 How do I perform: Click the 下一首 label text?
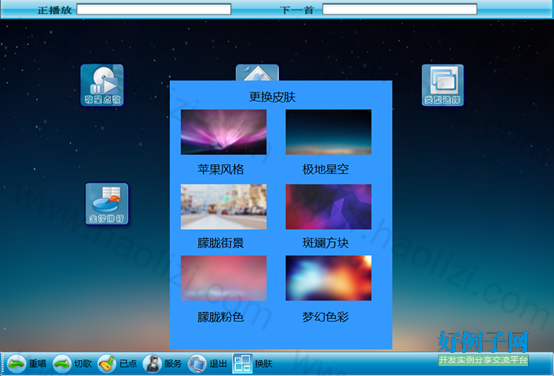297,10
